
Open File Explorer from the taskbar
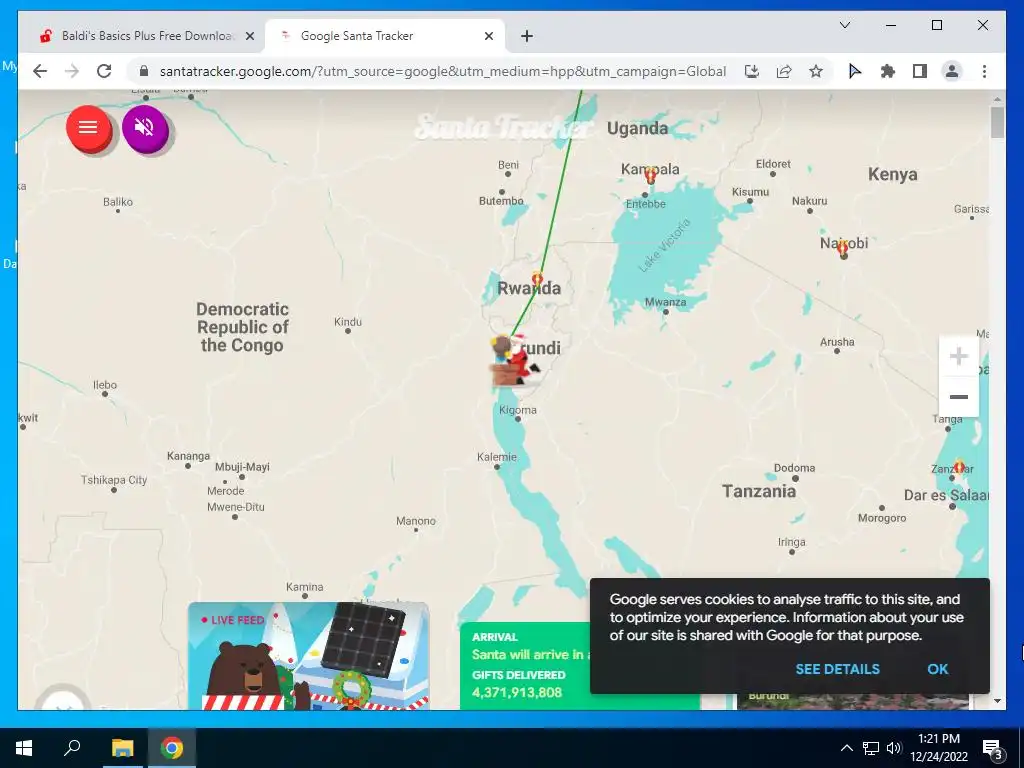coord(122,748)
